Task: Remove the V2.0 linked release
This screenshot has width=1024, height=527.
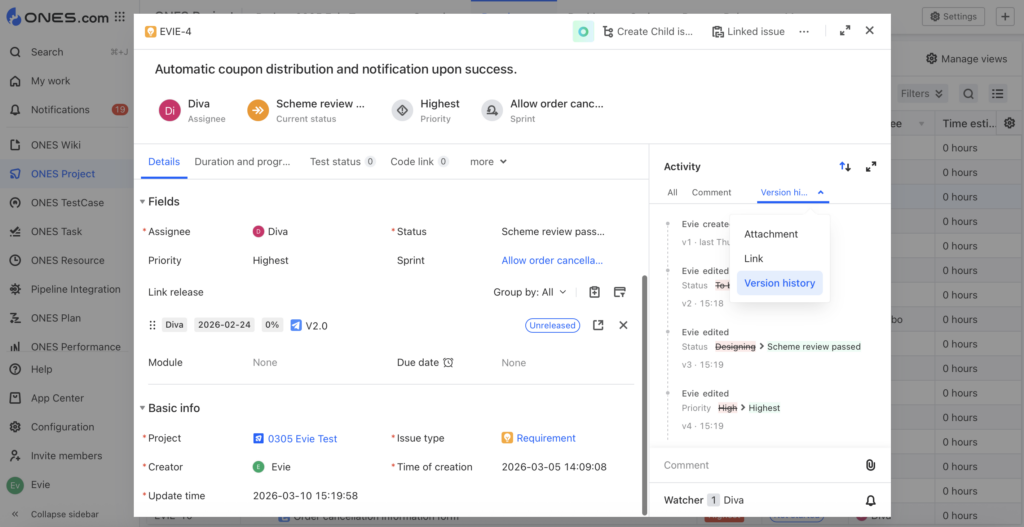Action: (623, 325)
